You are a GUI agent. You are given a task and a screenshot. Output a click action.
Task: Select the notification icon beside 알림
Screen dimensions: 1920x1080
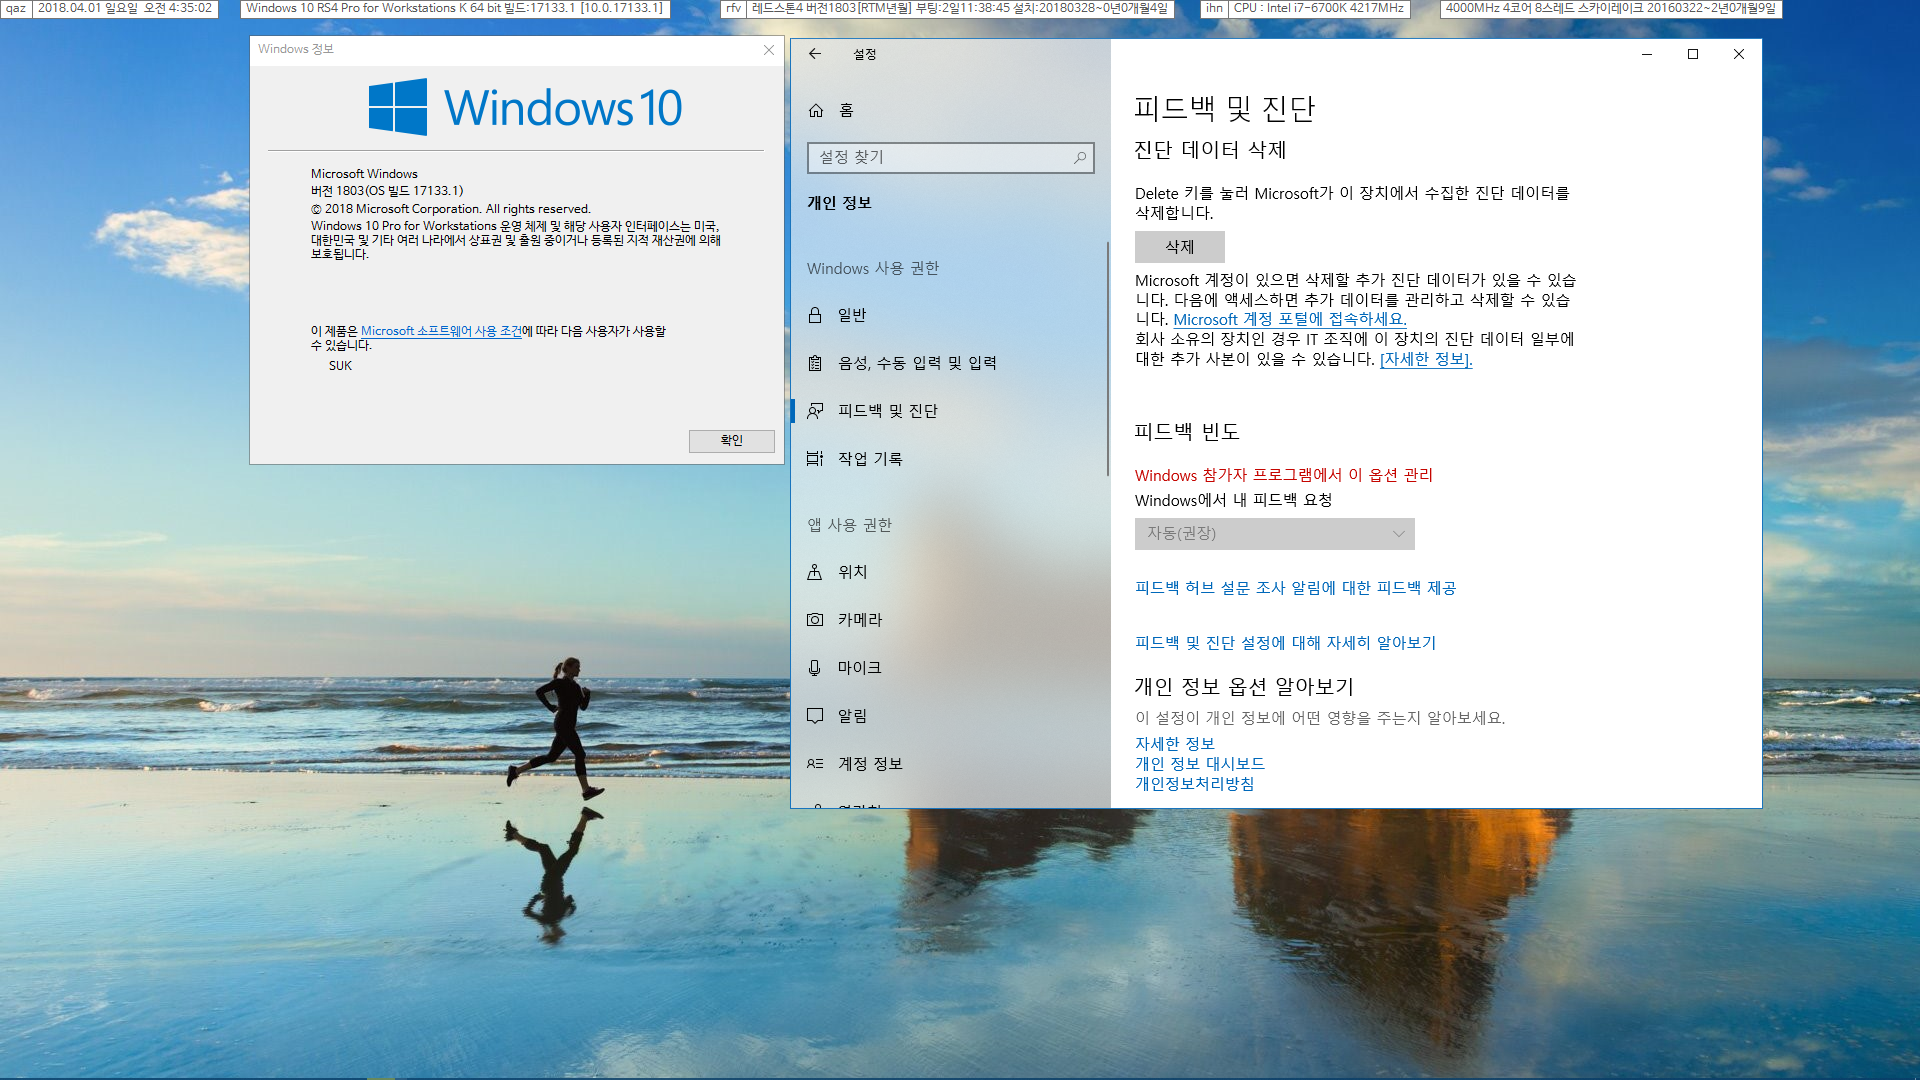coord(815,716)
